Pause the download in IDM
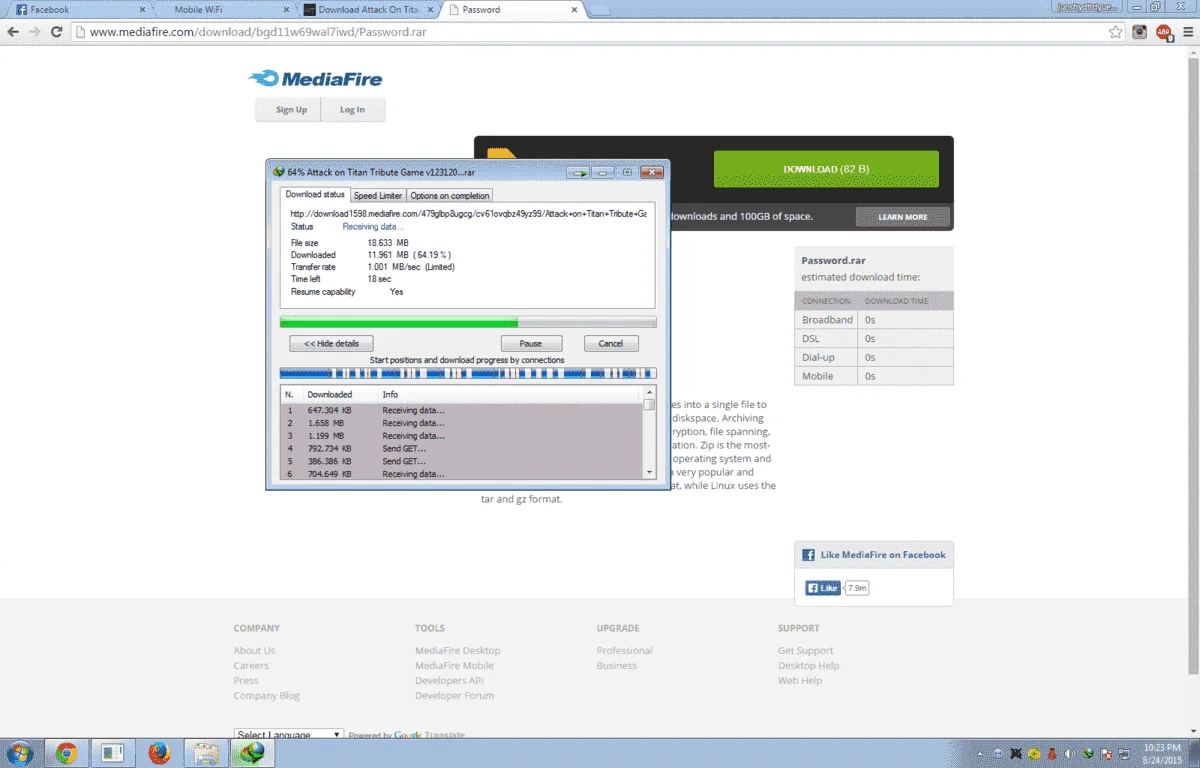 (x=531, y=343)
